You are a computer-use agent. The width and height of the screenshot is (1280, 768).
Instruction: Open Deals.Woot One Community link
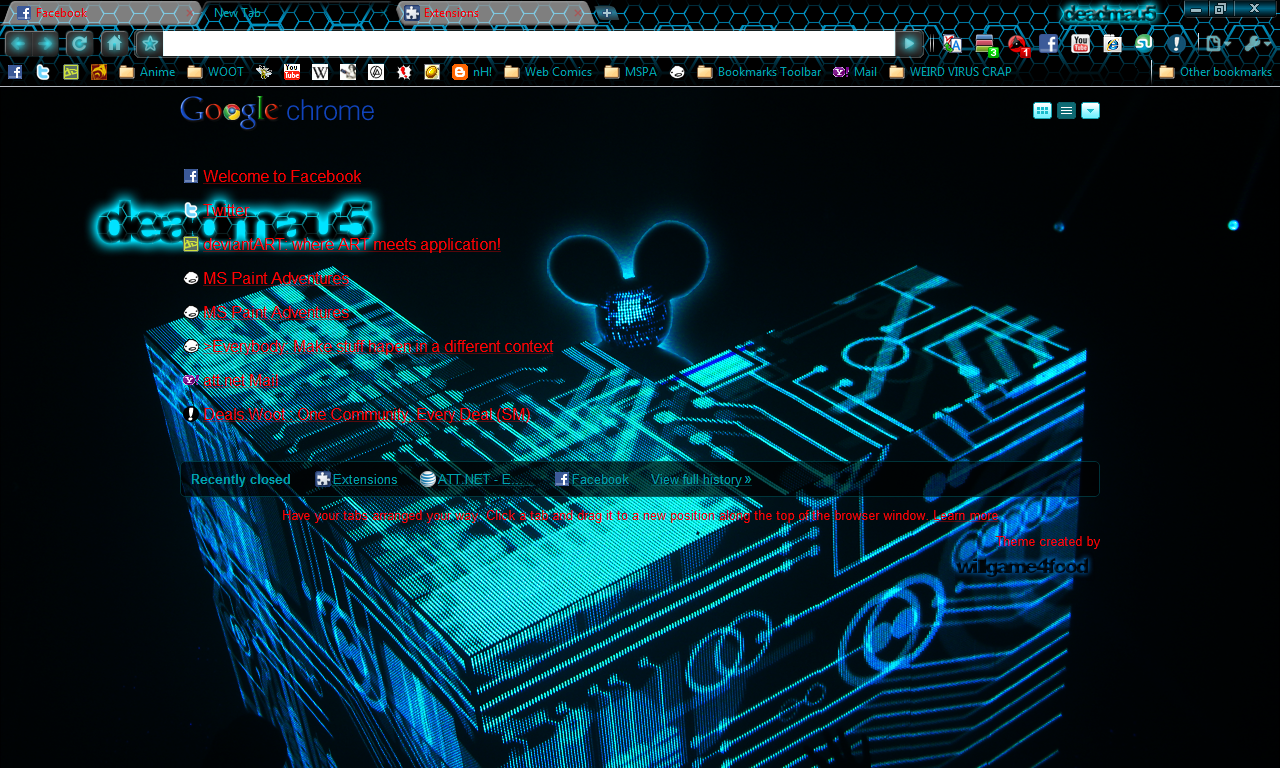point(366,414)
